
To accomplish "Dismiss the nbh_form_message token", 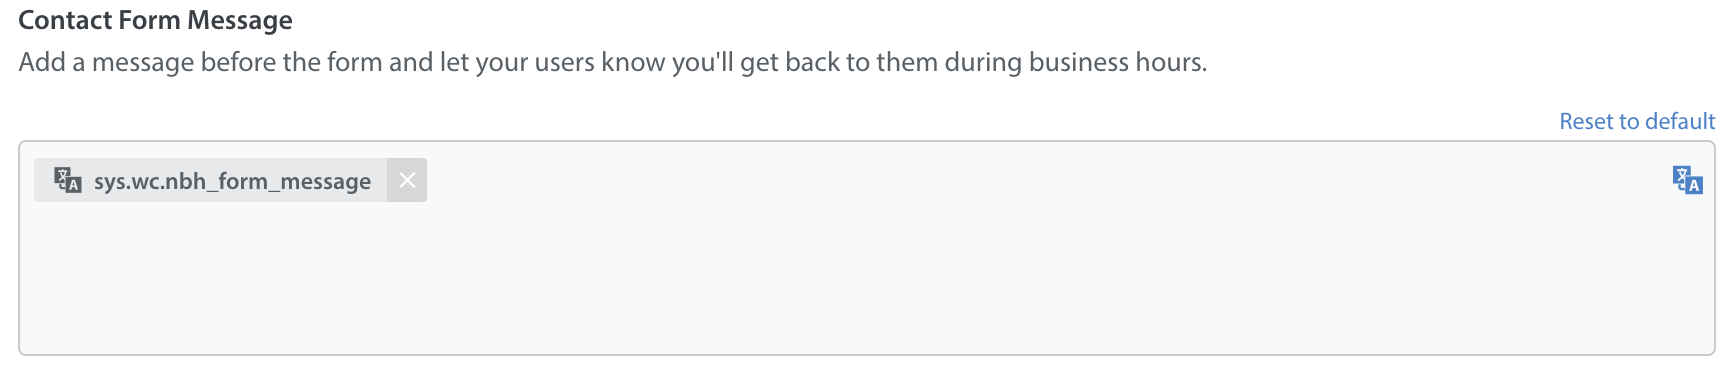I will click(407, 180).
